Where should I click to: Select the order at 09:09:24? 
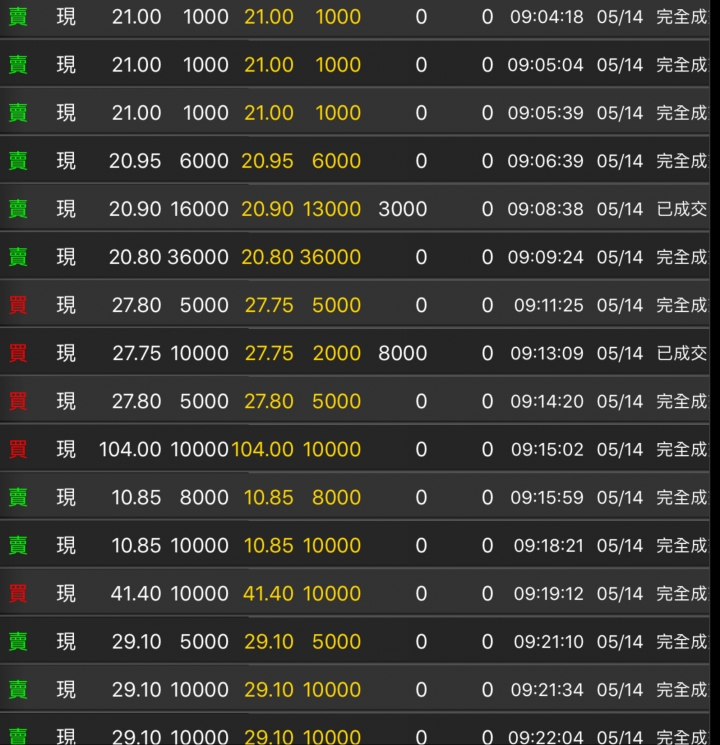point(355,257)
